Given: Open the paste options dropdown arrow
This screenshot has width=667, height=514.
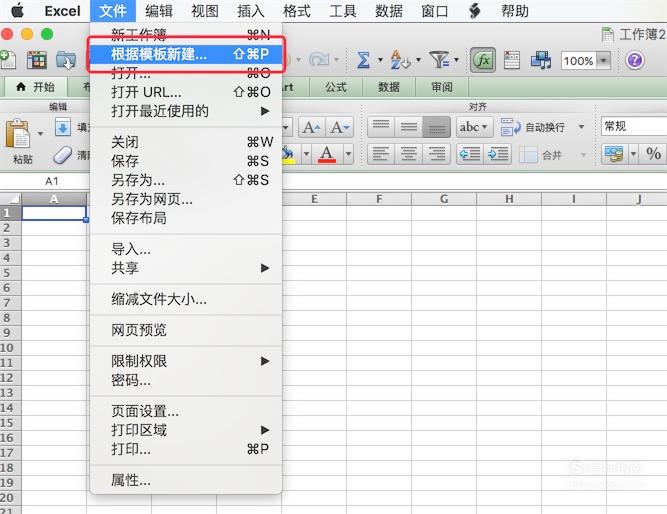Looking at the screenshot, I should [x=40, y=134].
